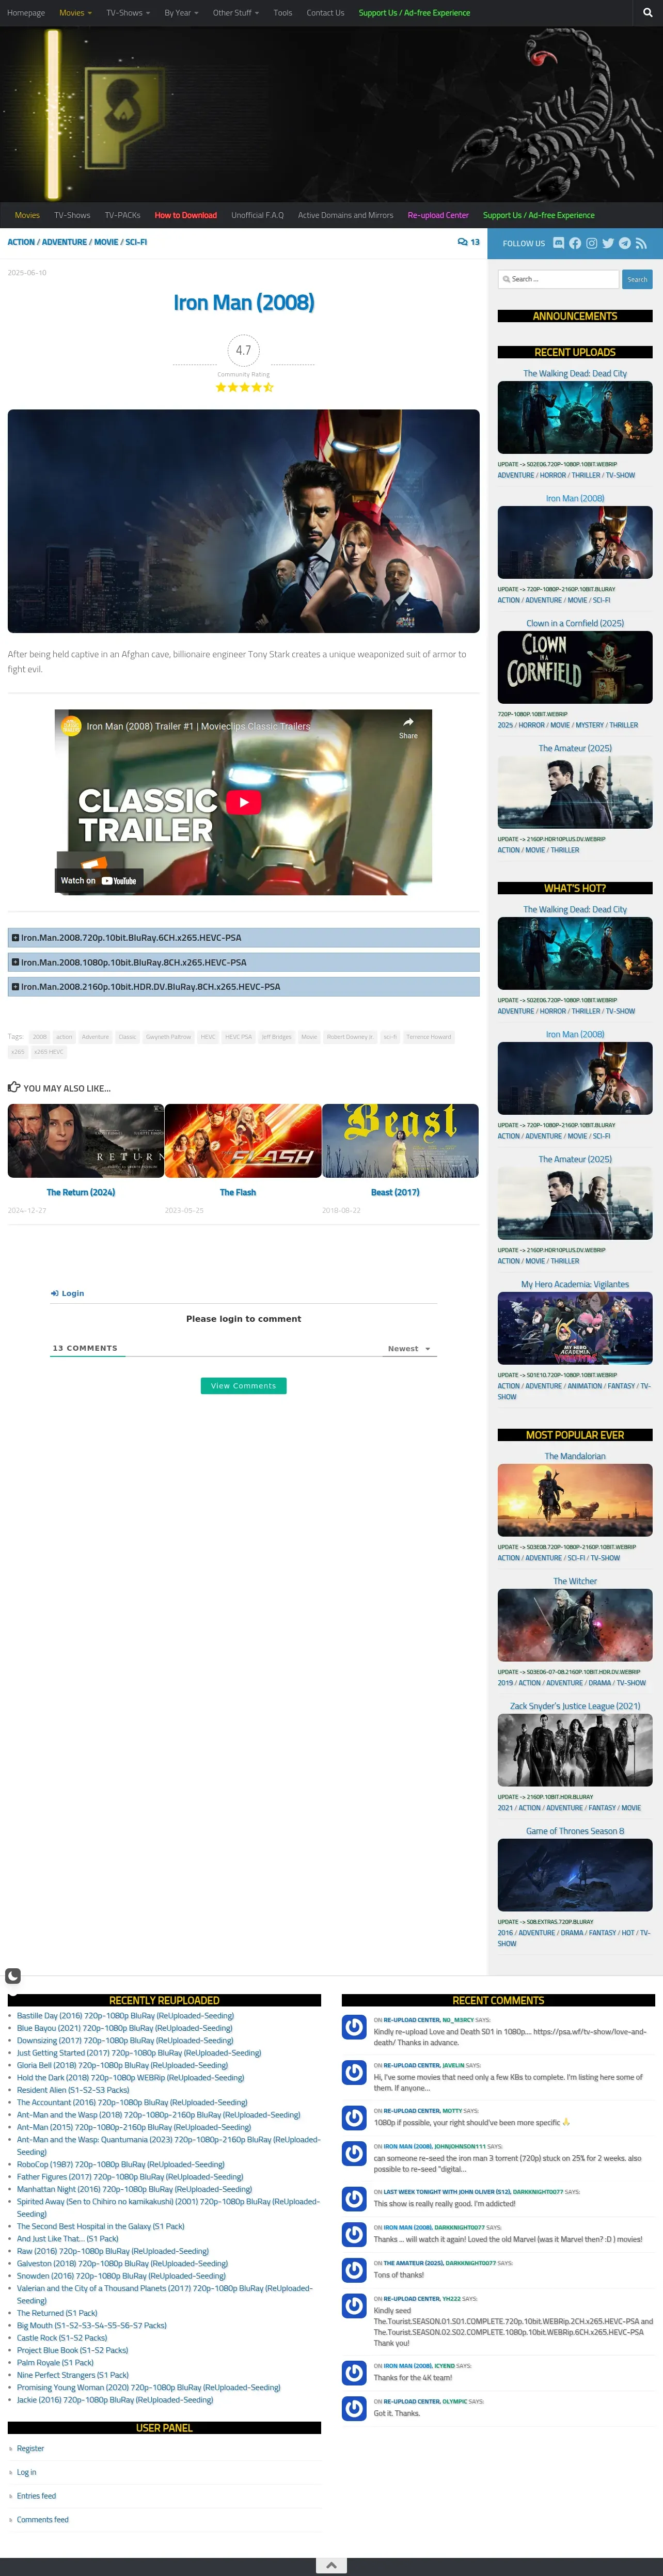Screen dimensions: 663x2576
Task: Toggle the dark mode moon icon
Action: (13, 1976)
